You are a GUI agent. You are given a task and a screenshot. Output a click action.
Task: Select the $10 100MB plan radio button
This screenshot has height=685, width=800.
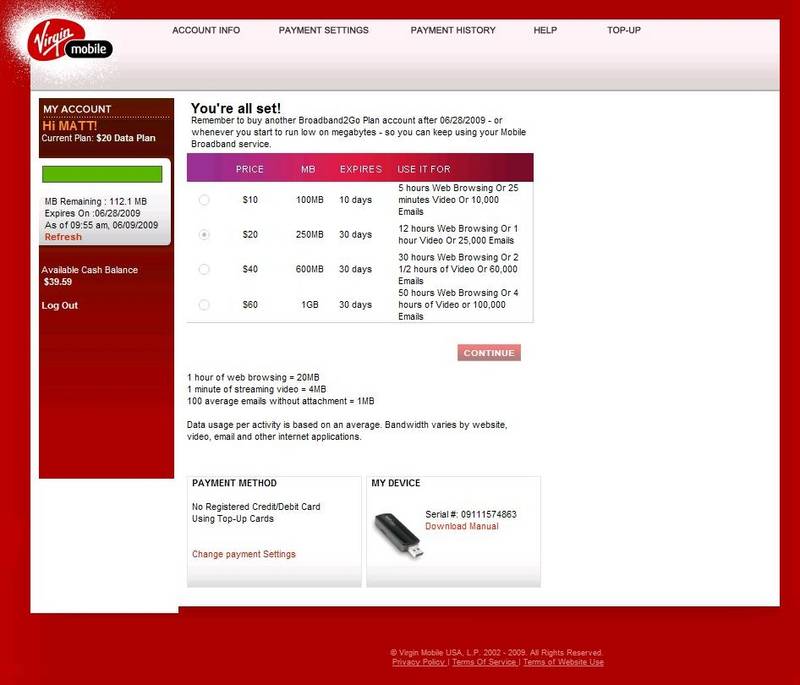pos(204,200)
